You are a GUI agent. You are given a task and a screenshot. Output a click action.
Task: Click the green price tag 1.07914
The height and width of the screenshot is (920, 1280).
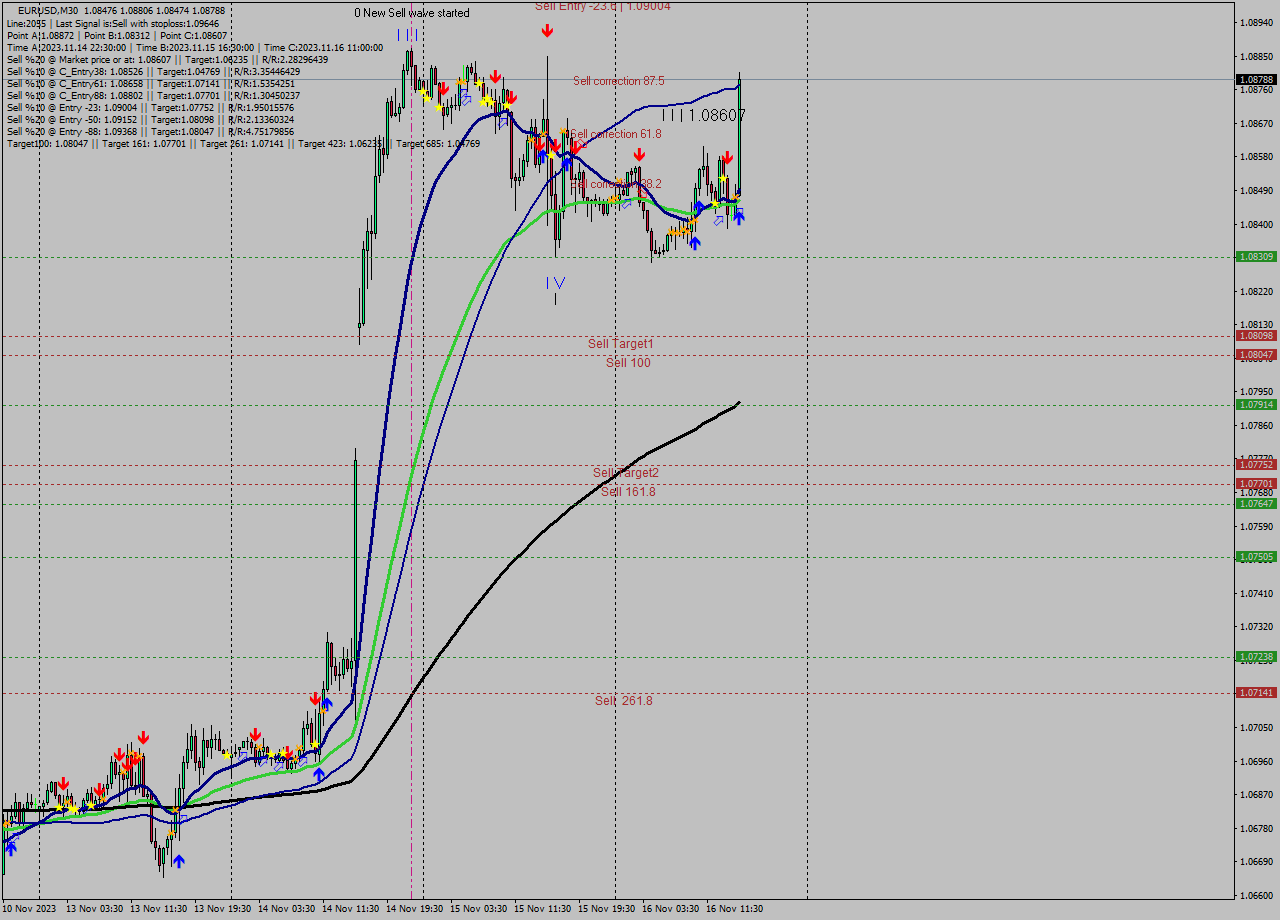tap(1256, 405)
